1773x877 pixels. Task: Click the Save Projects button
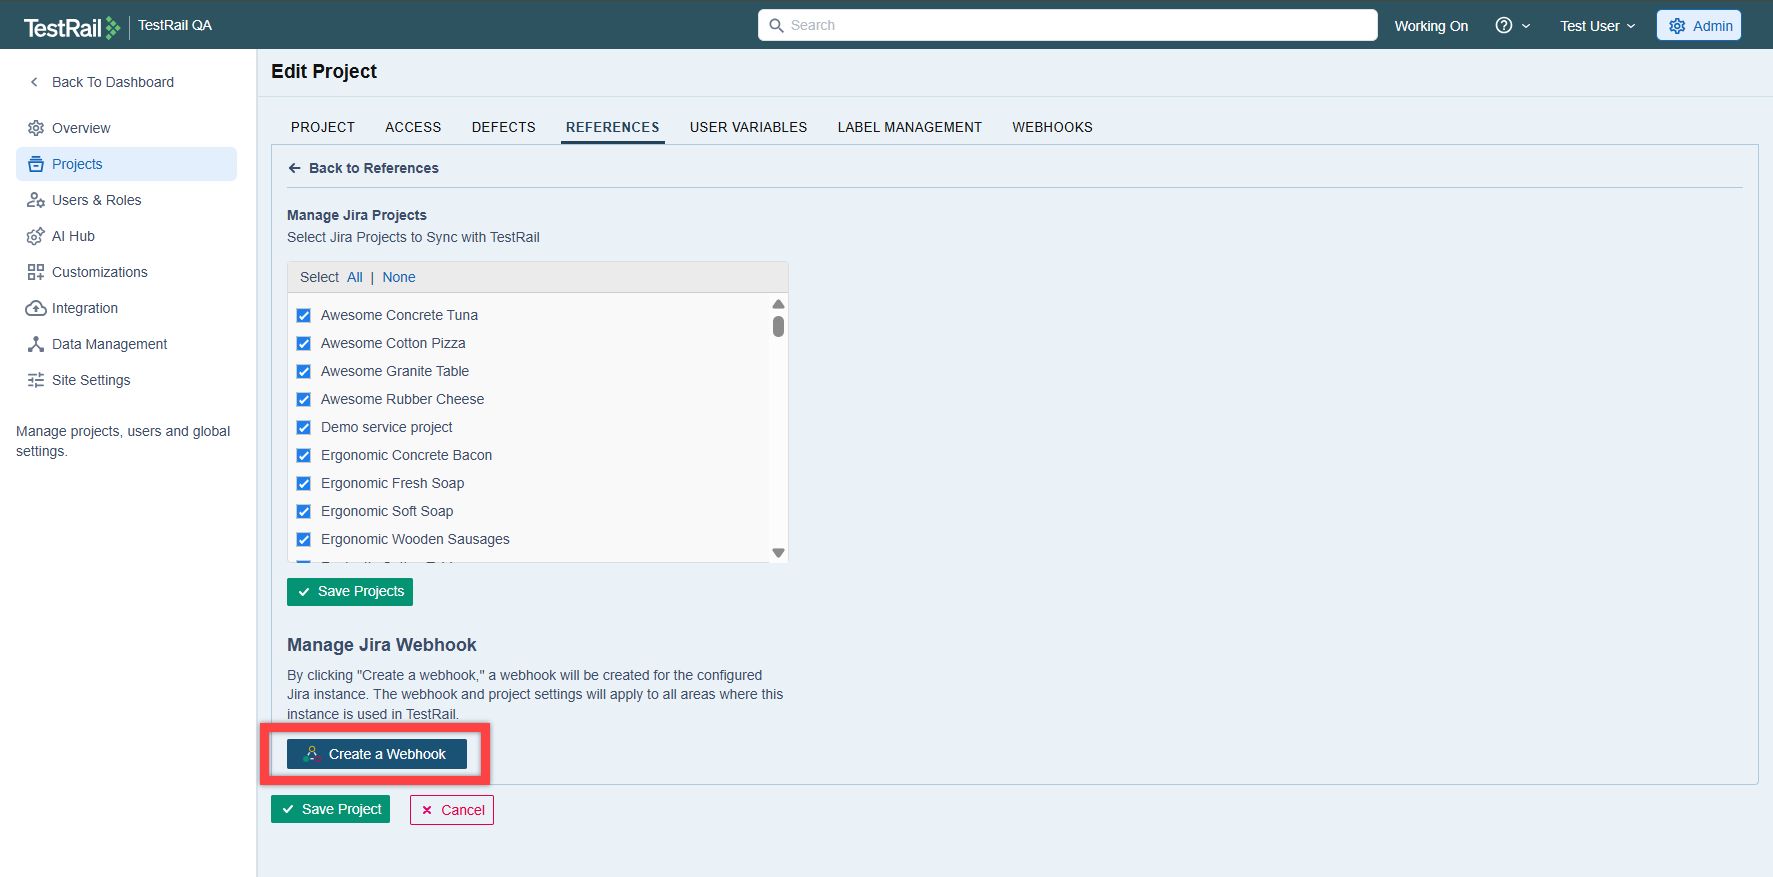click(350, 592)
